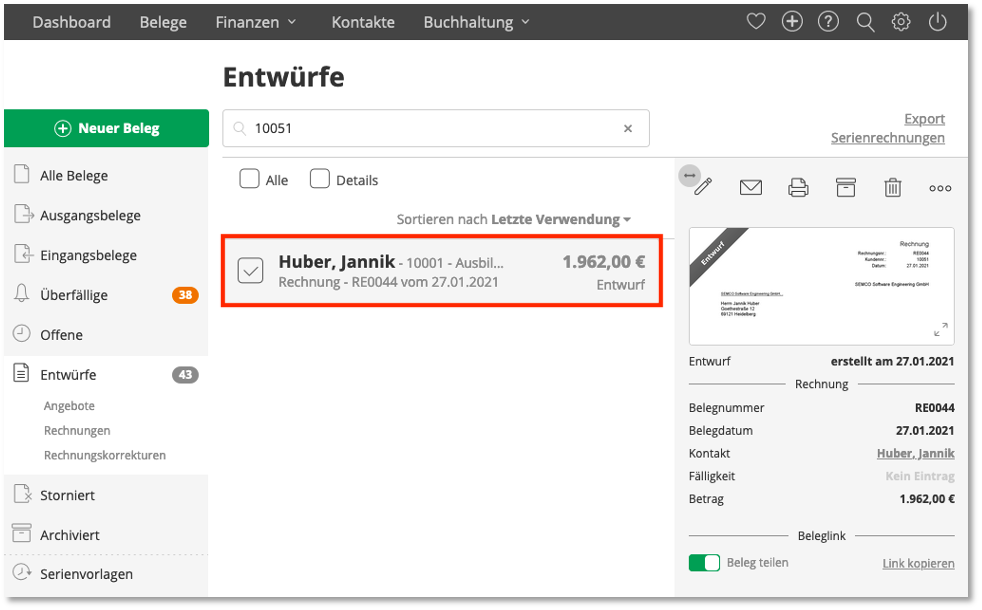The width and height of the screenshot is (982, 610).
Task: Click the pencil edit icon
Action: tap(703, 187)
